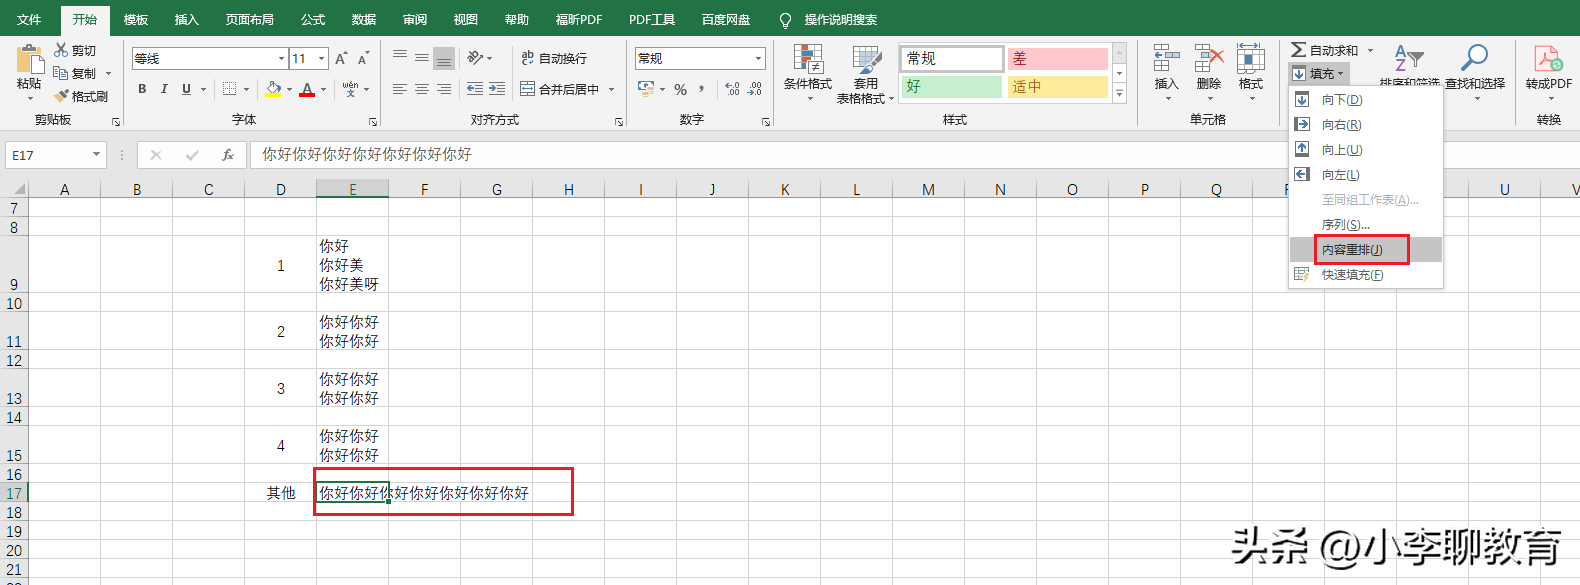Choose Justify (内容重排) menu item
1580x585 pixels.
click(1365, 250)
